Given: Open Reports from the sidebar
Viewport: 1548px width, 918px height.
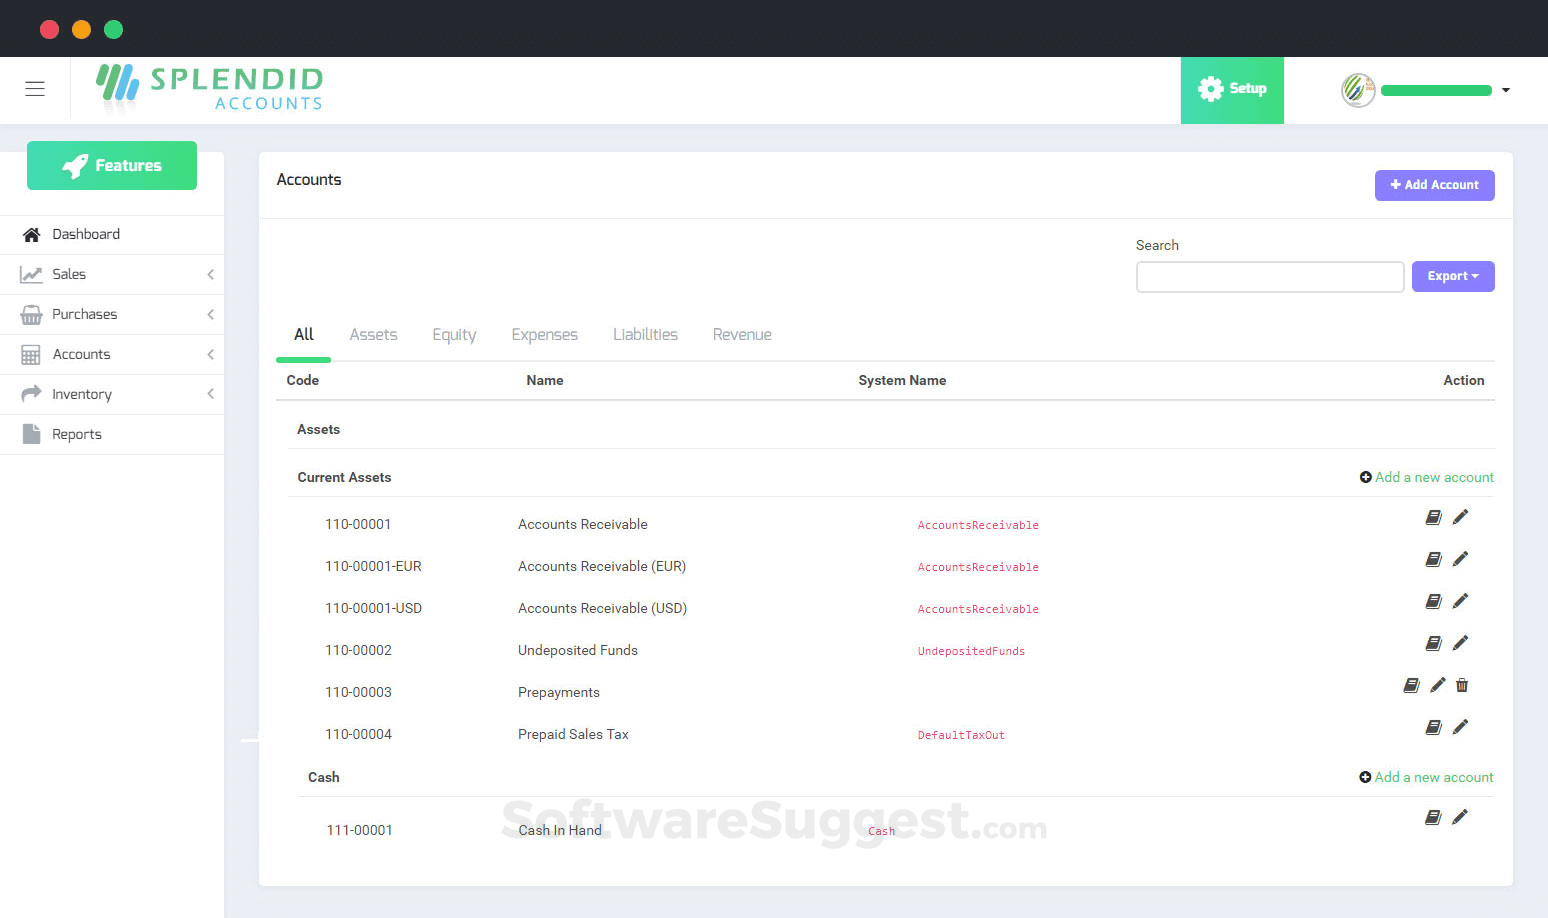Looking at the screenshot, I should (77, 433).
